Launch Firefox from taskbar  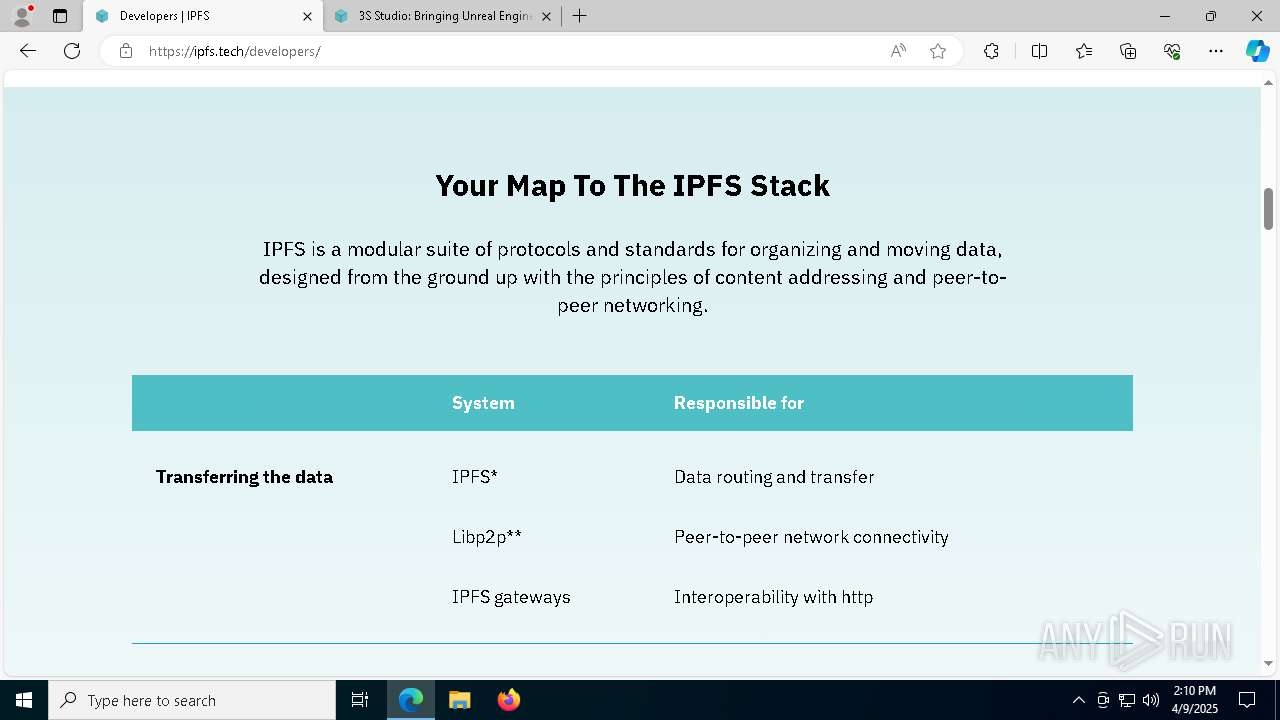click(508, 700)
